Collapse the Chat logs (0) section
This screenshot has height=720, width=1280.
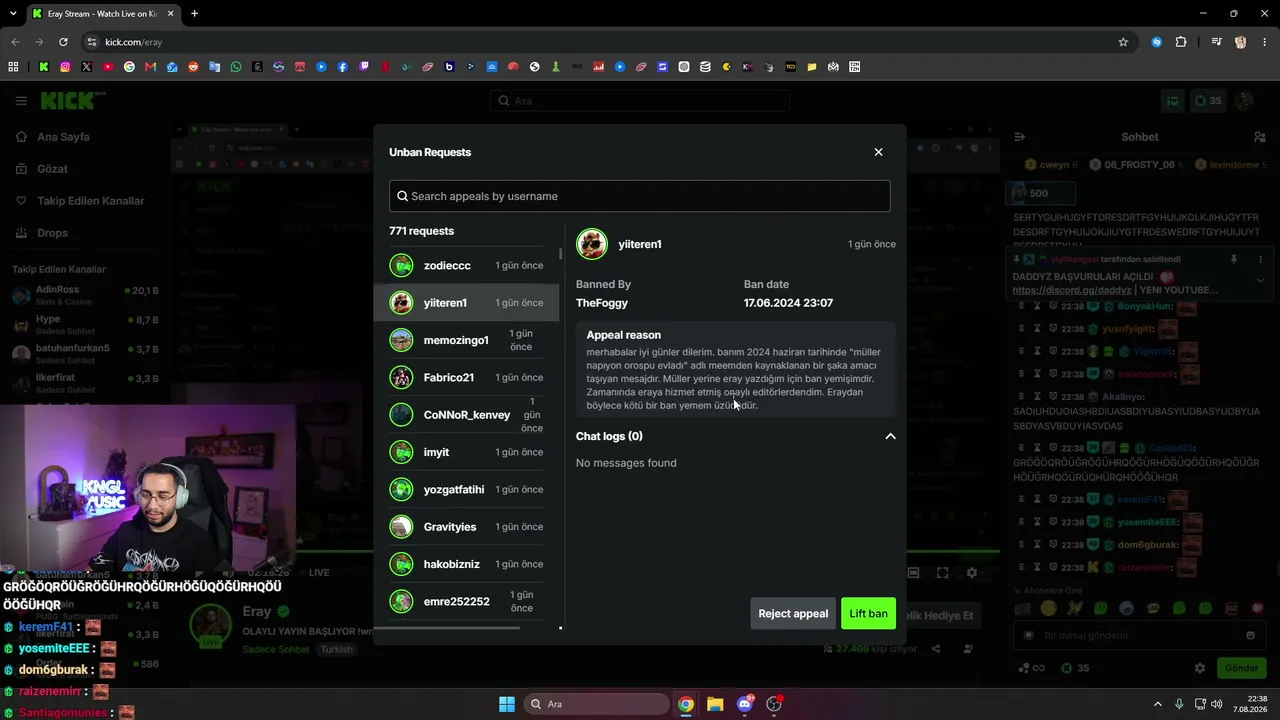pyautogui.click(x=890, y=436)
